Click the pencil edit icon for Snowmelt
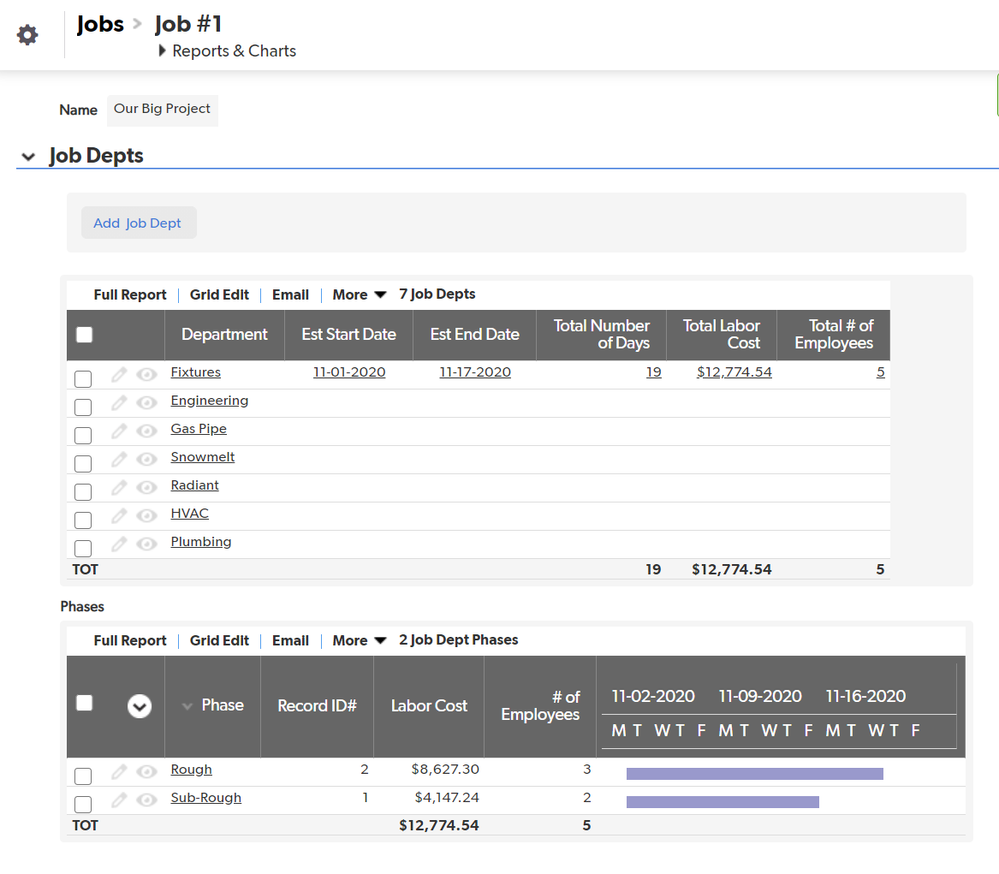999x874 pixels. [119, 459]
